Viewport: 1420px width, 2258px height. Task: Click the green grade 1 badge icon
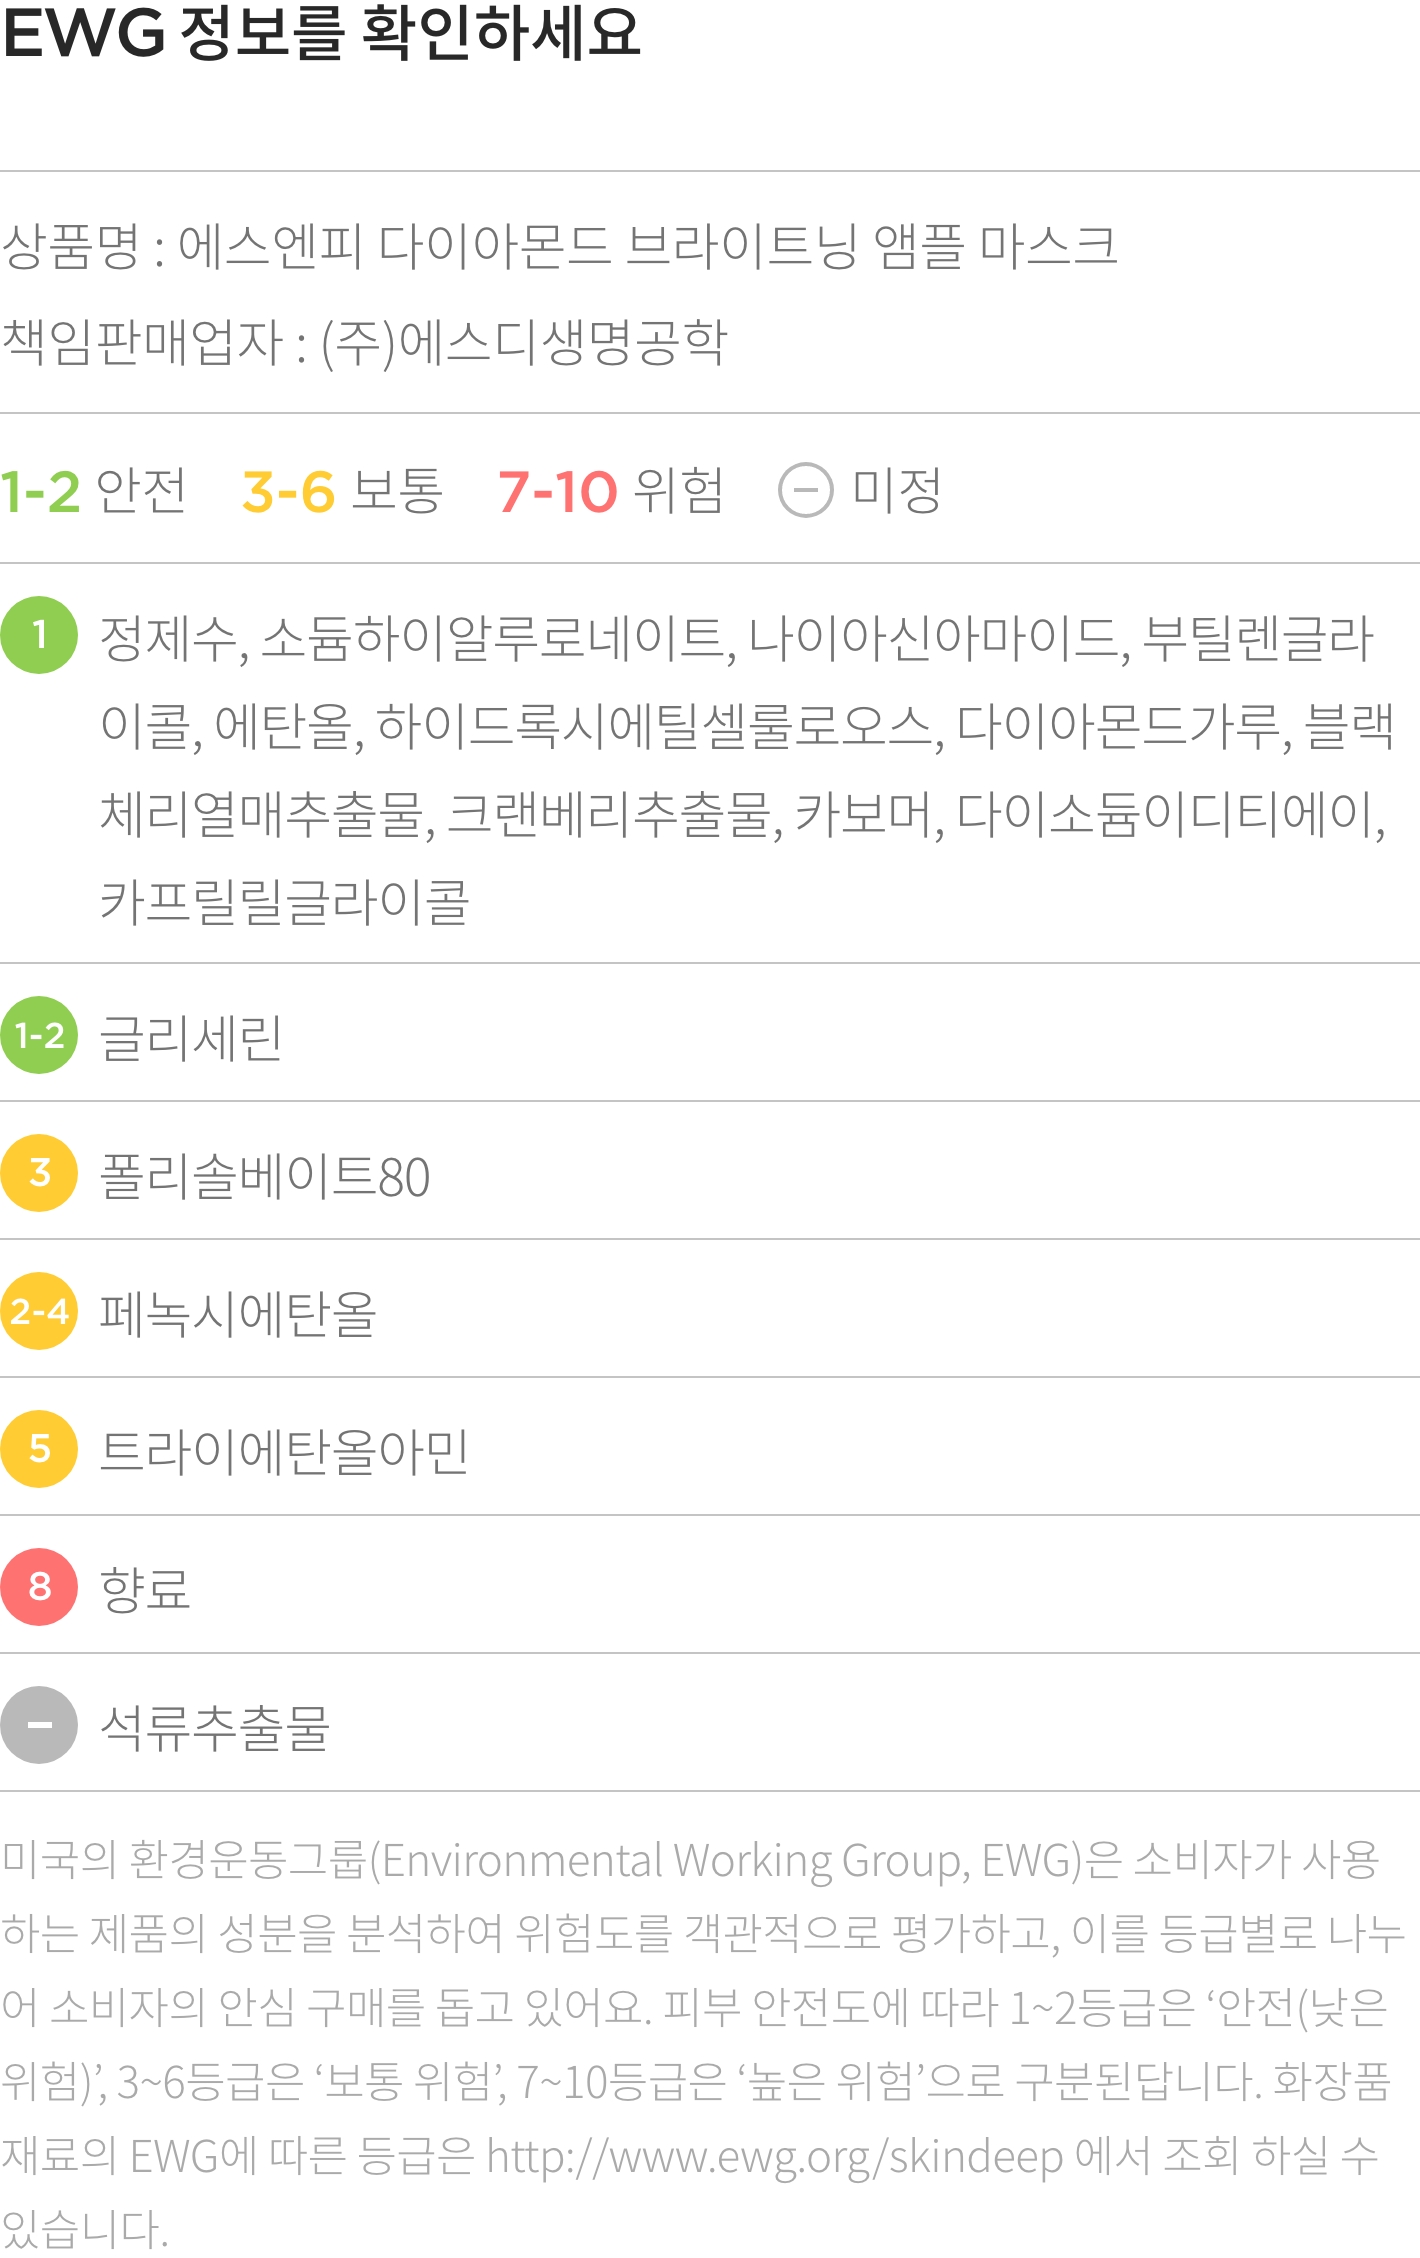click(39, 635)
